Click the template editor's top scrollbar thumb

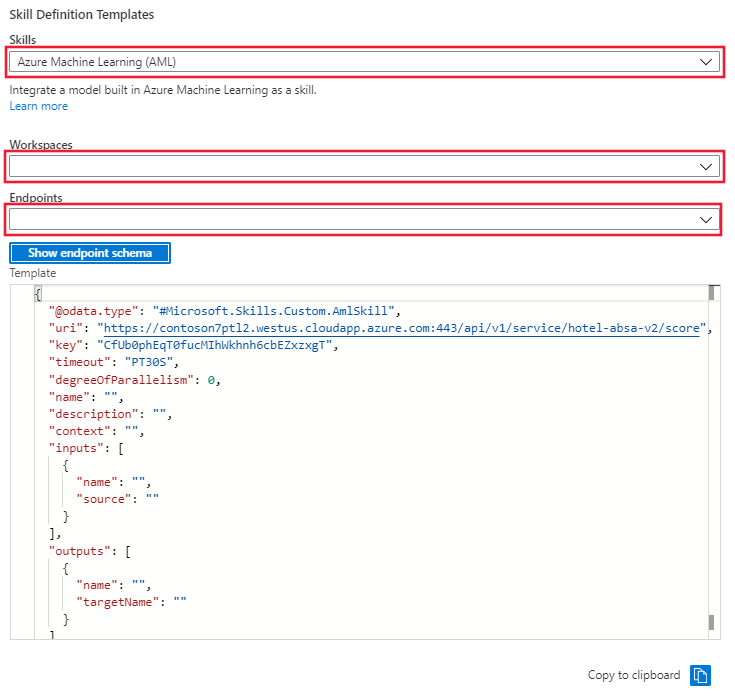click(713, 293)
